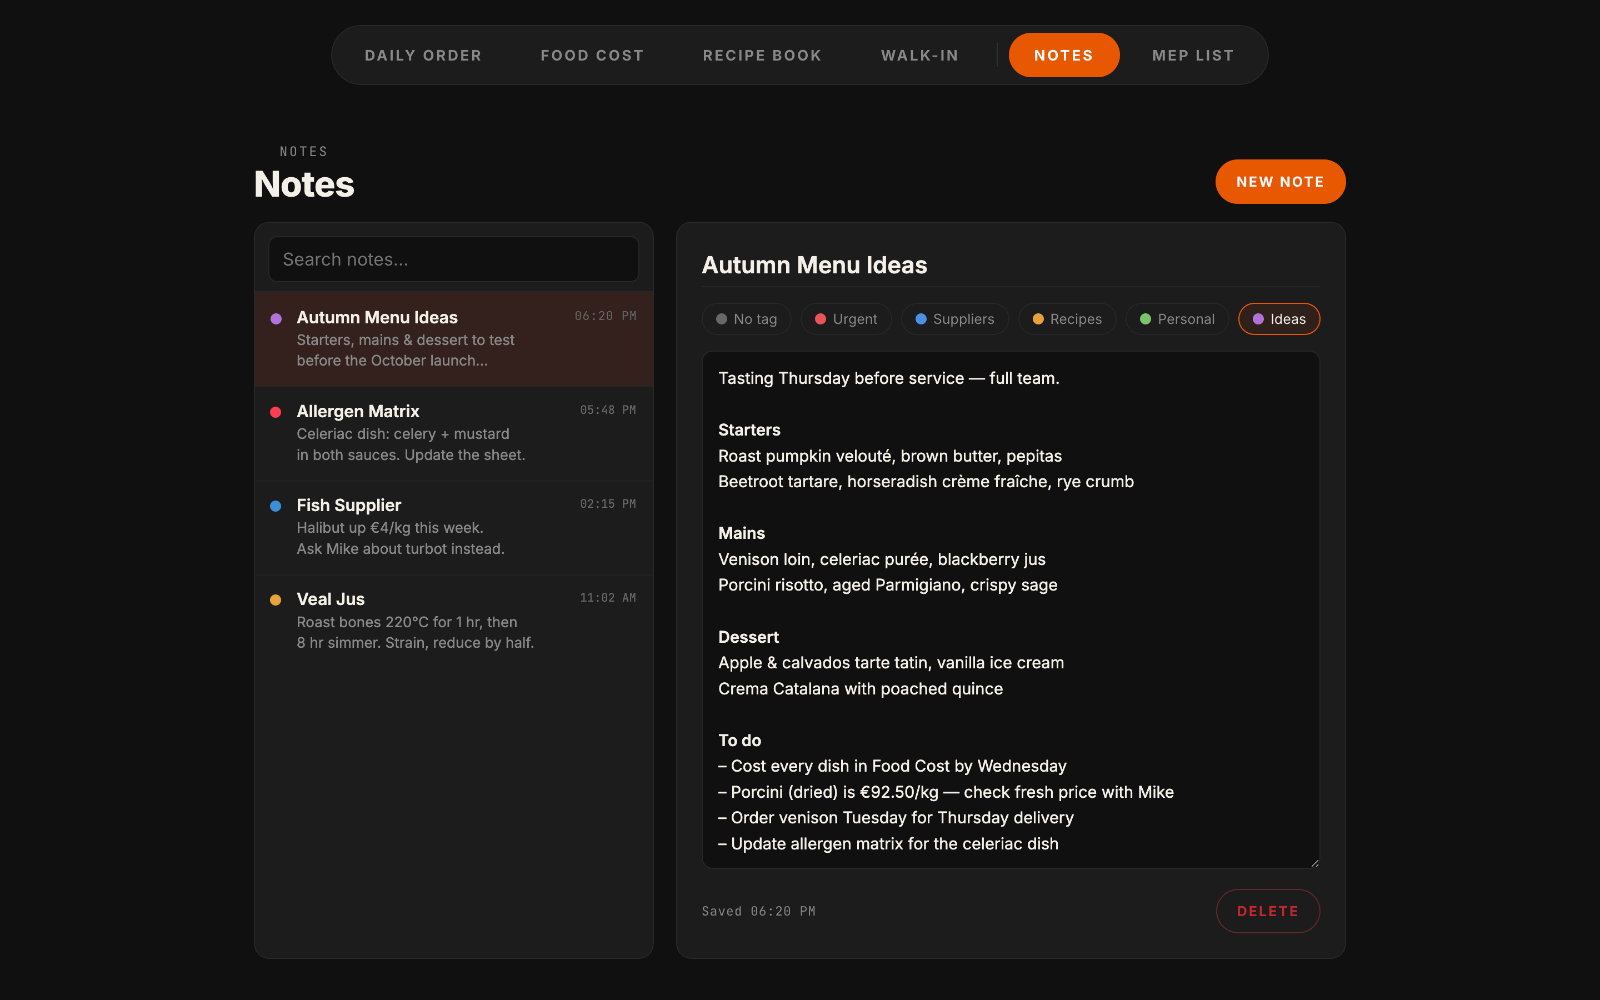Image resolution: width=1600 pixels, height=1000 pixels.
Task: Select the Fish Supplier note
Action: (454, 527)
